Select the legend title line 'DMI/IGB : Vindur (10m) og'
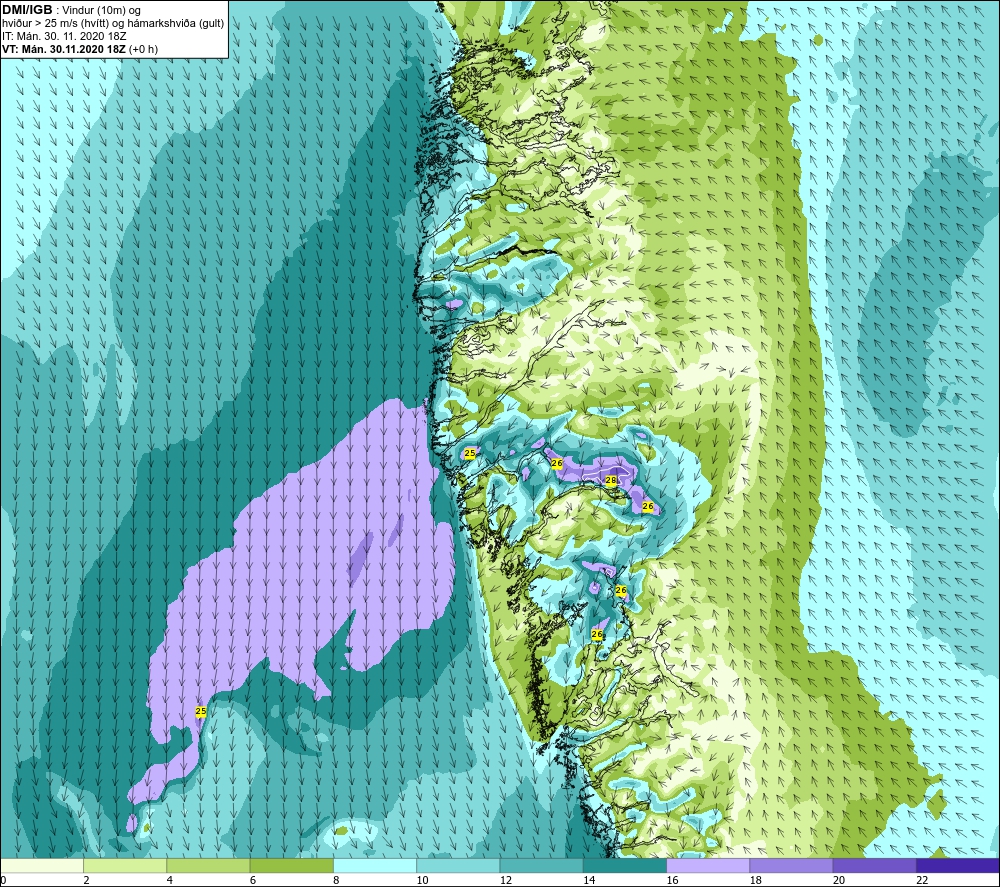 (x=71, y=10)
